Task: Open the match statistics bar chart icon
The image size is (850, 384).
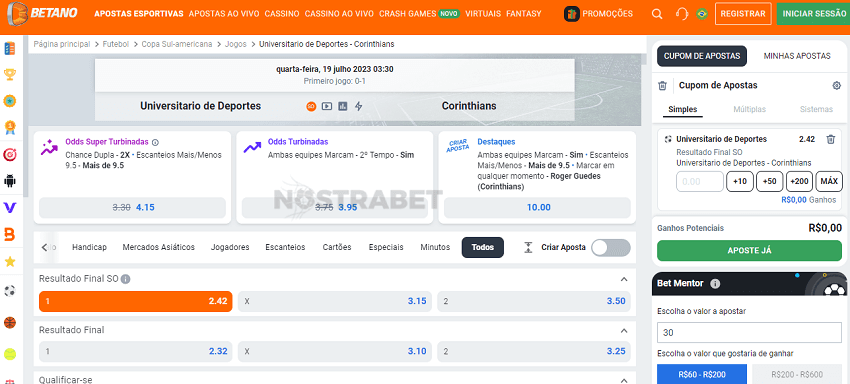Action: 343,106
